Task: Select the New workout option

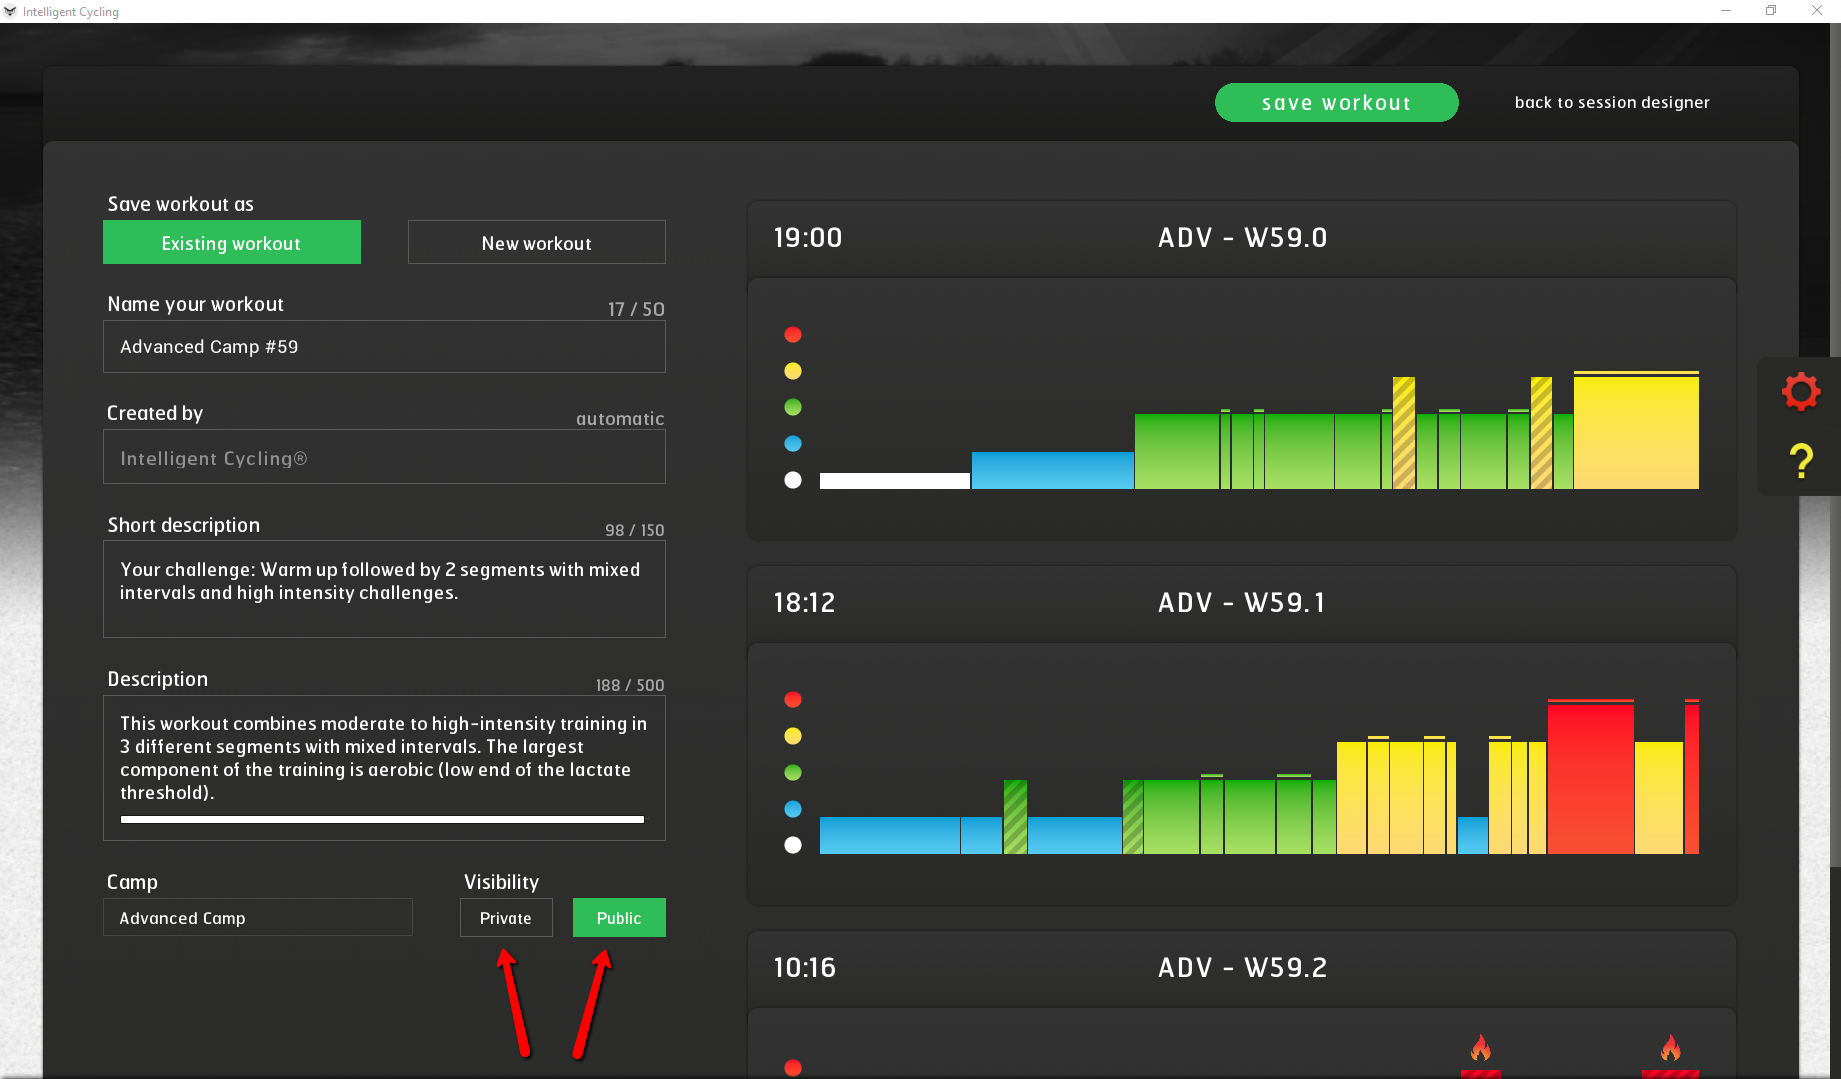Action: [x=537, y=243]
